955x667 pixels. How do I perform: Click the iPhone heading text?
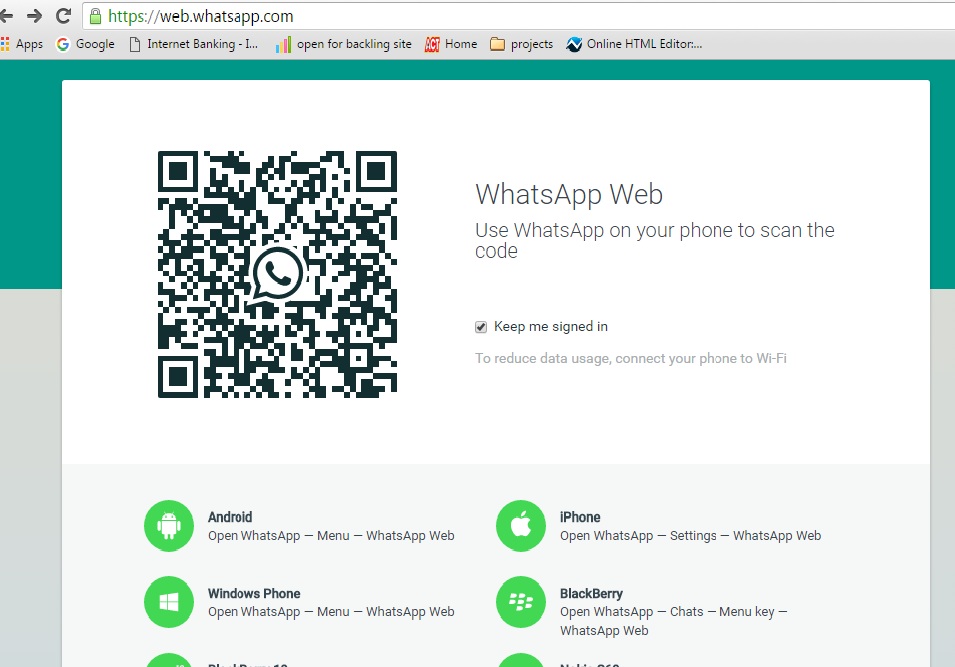click(x=580, y=517)
